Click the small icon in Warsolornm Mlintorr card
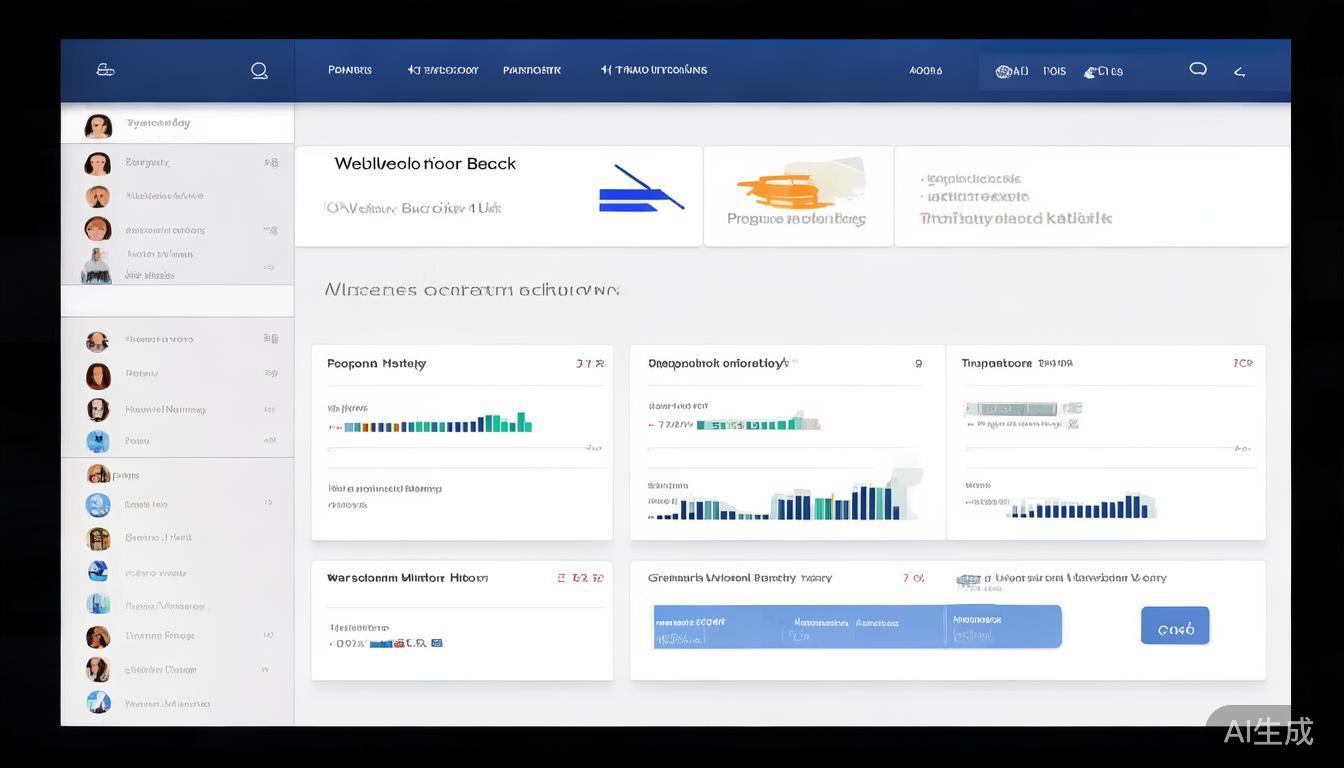The height and width of the screenshot is (768, 1344). tap(436, 643)
